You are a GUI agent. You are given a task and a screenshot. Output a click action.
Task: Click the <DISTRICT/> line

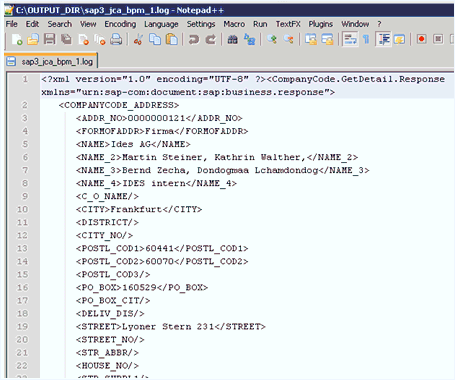tap(107, 222)
